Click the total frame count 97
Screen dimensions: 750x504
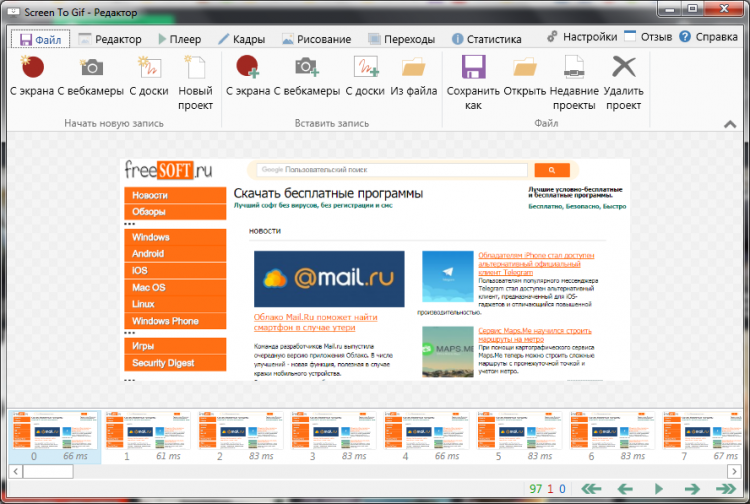coord(536,489)
